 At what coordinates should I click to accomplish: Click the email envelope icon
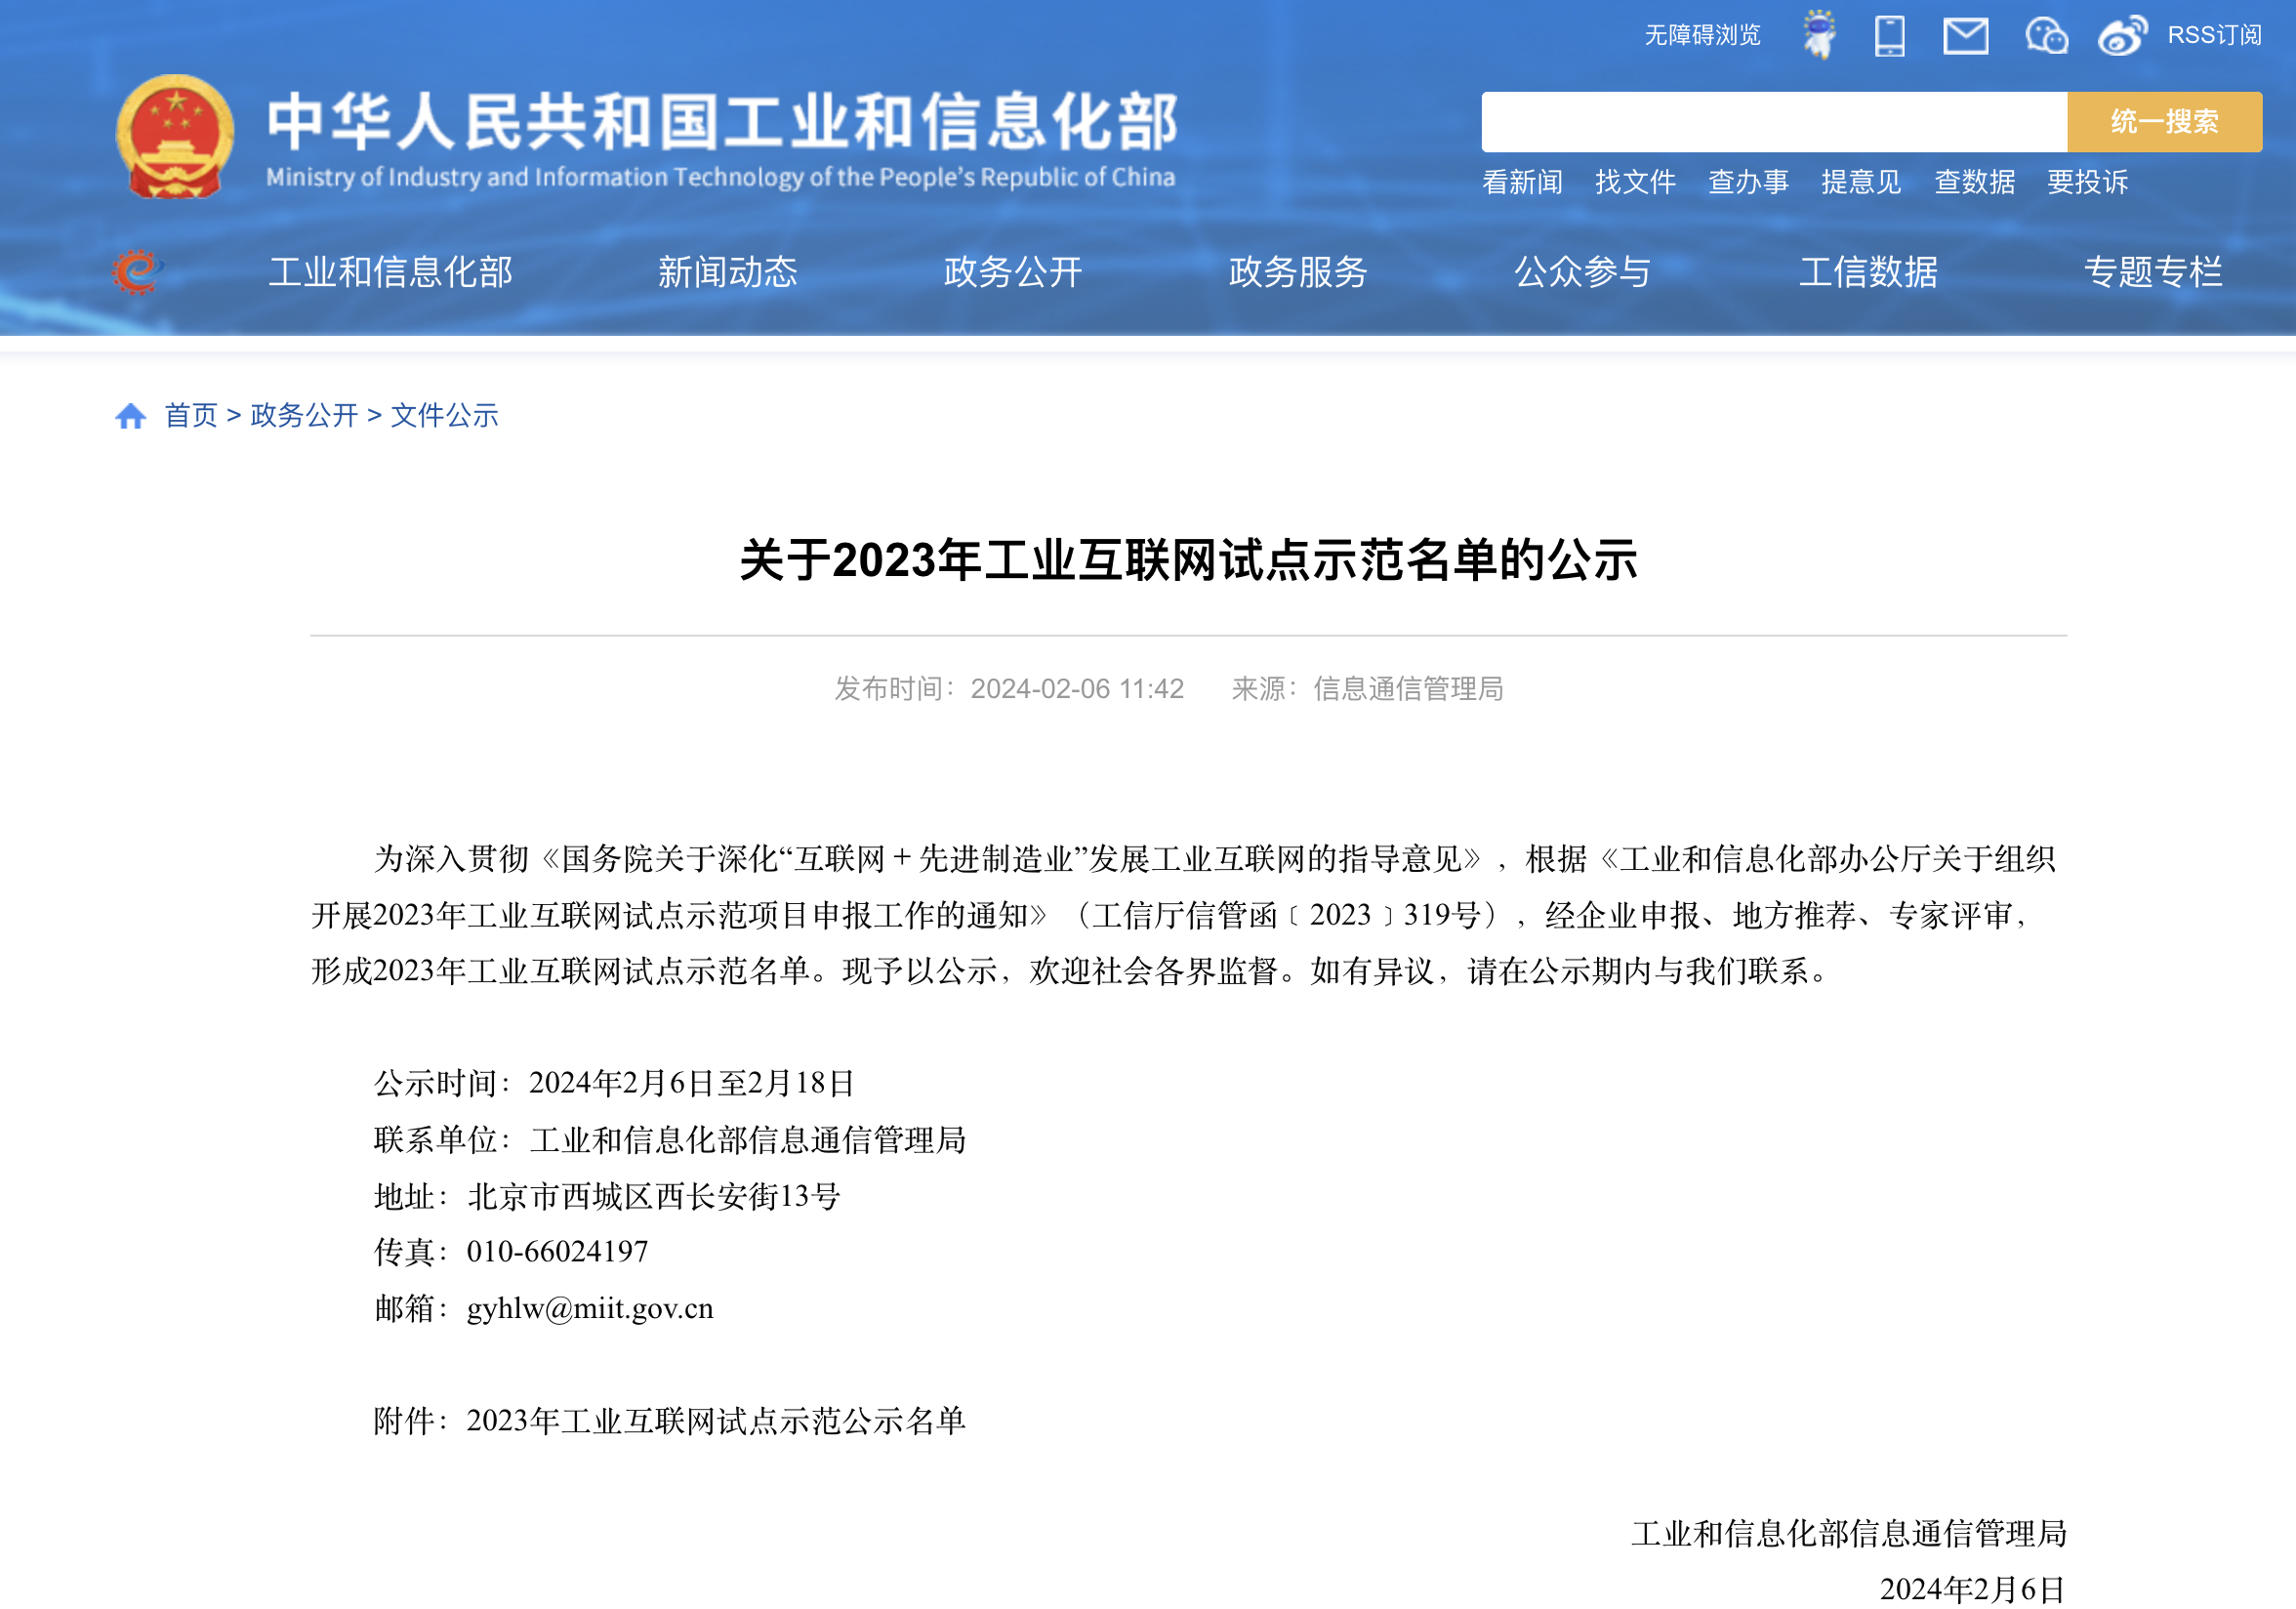[x=1965, y=36]
